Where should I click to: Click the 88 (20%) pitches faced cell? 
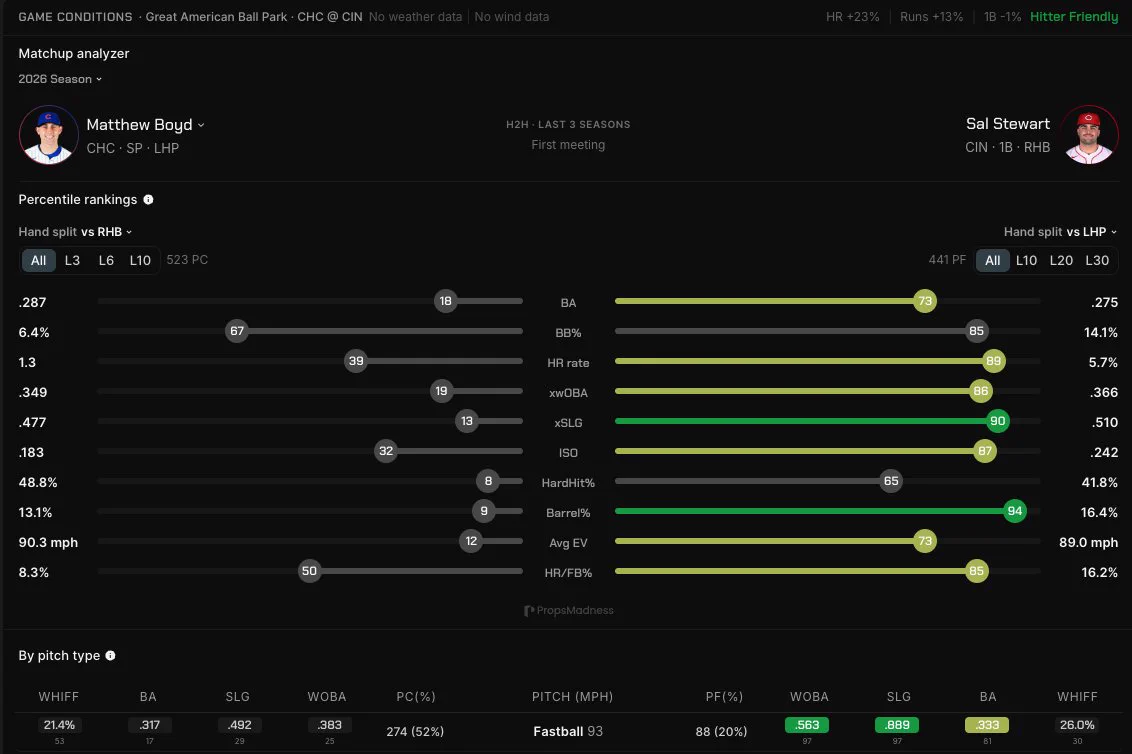pyautogui.click(x=721, y=732)
